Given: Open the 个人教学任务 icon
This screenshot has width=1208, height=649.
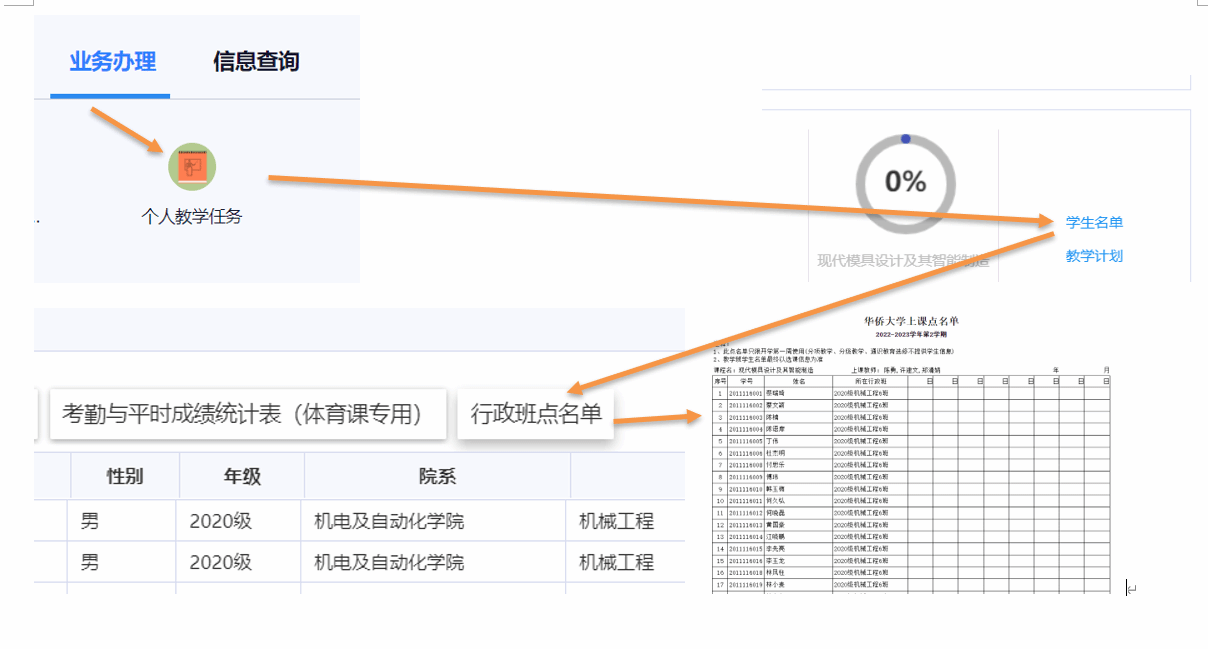Looking at the screenshot, I should pyautogui.click(x=192, y=167).
